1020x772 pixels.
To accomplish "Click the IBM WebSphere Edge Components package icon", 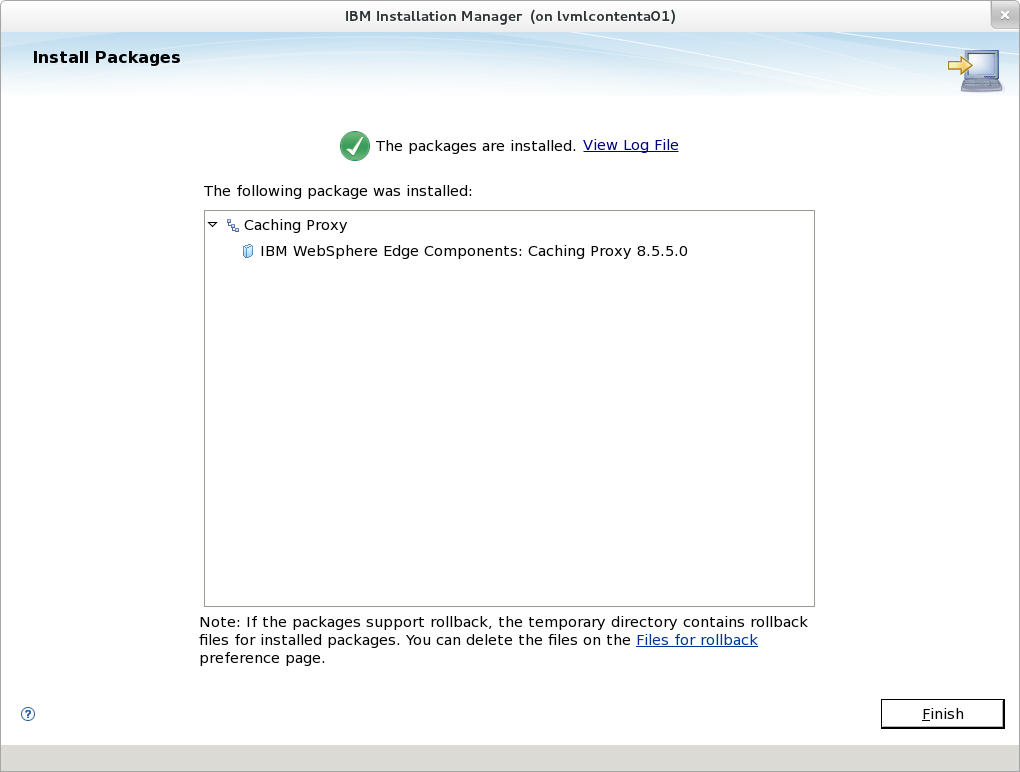I will (248, 251).
